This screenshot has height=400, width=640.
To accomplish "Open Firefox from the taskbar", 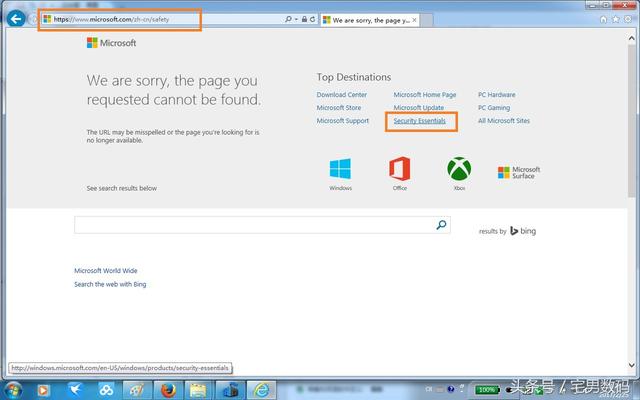I will point(168,390).
